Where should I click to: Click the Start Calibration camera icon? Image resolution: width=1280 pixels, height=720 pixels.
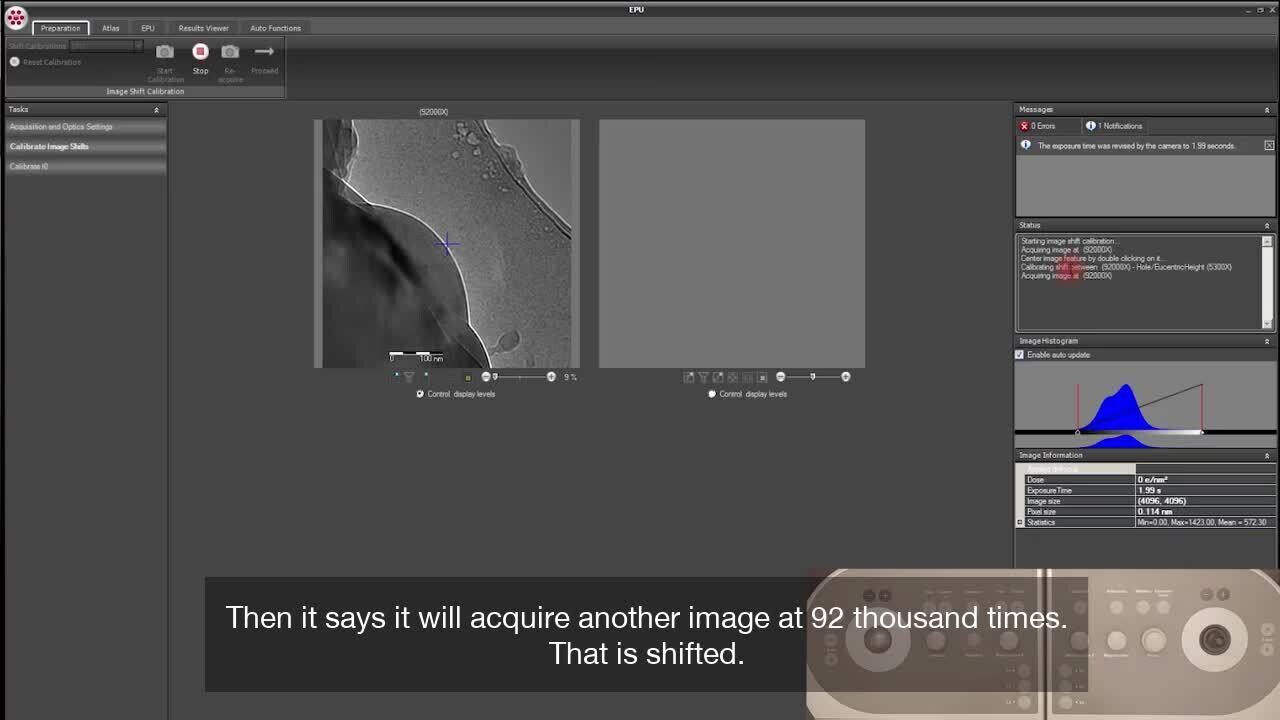pyautogui.click(x=165, y=52)
